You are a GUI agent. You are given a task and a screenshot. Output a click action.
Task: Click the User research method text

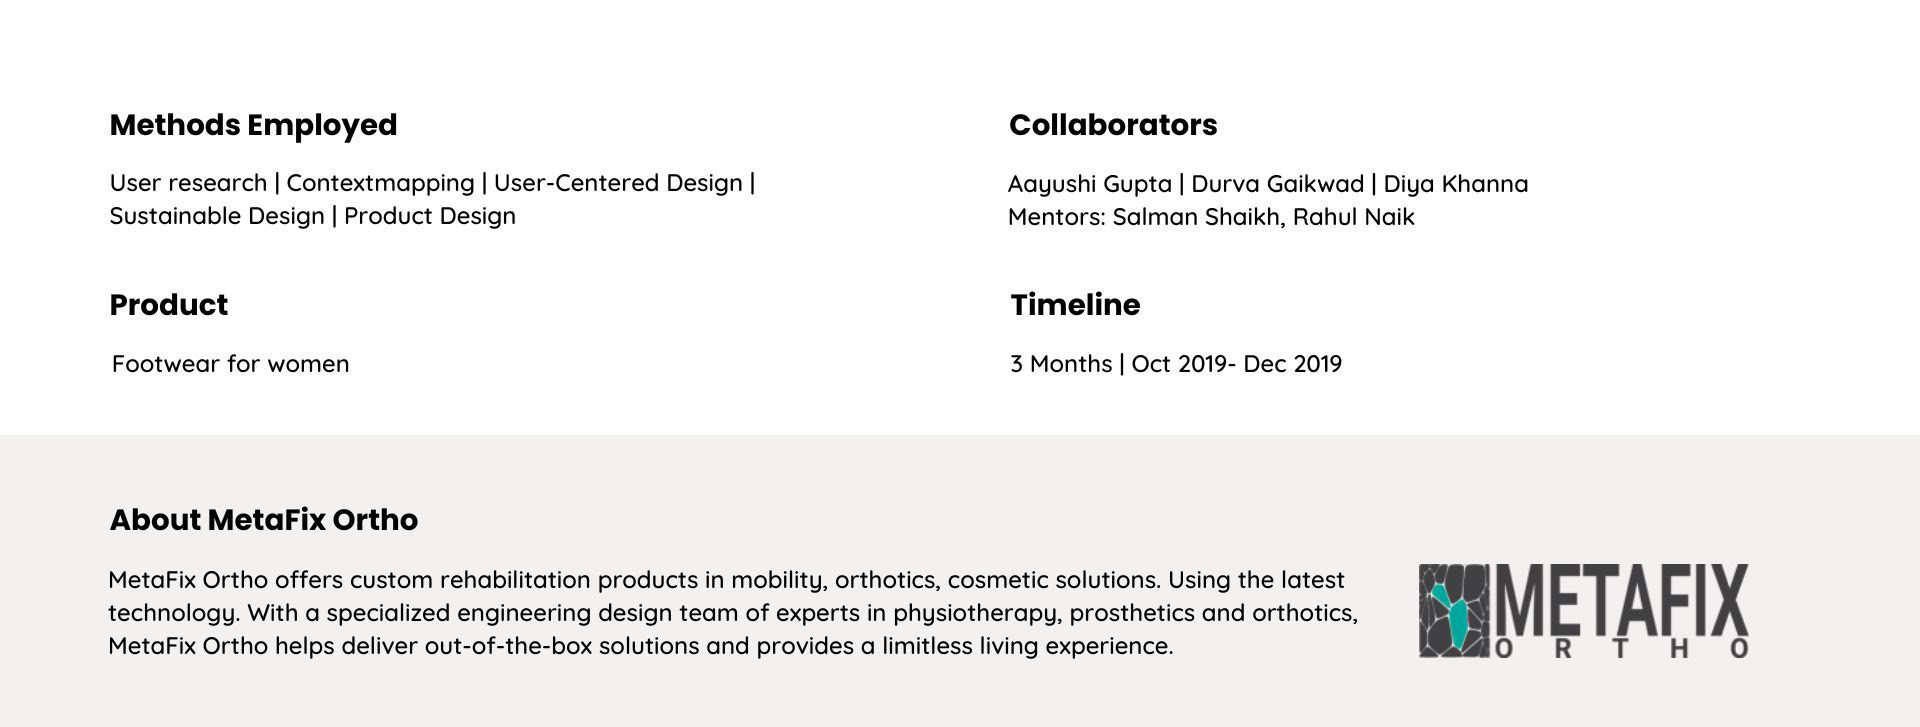click(188, 183)
